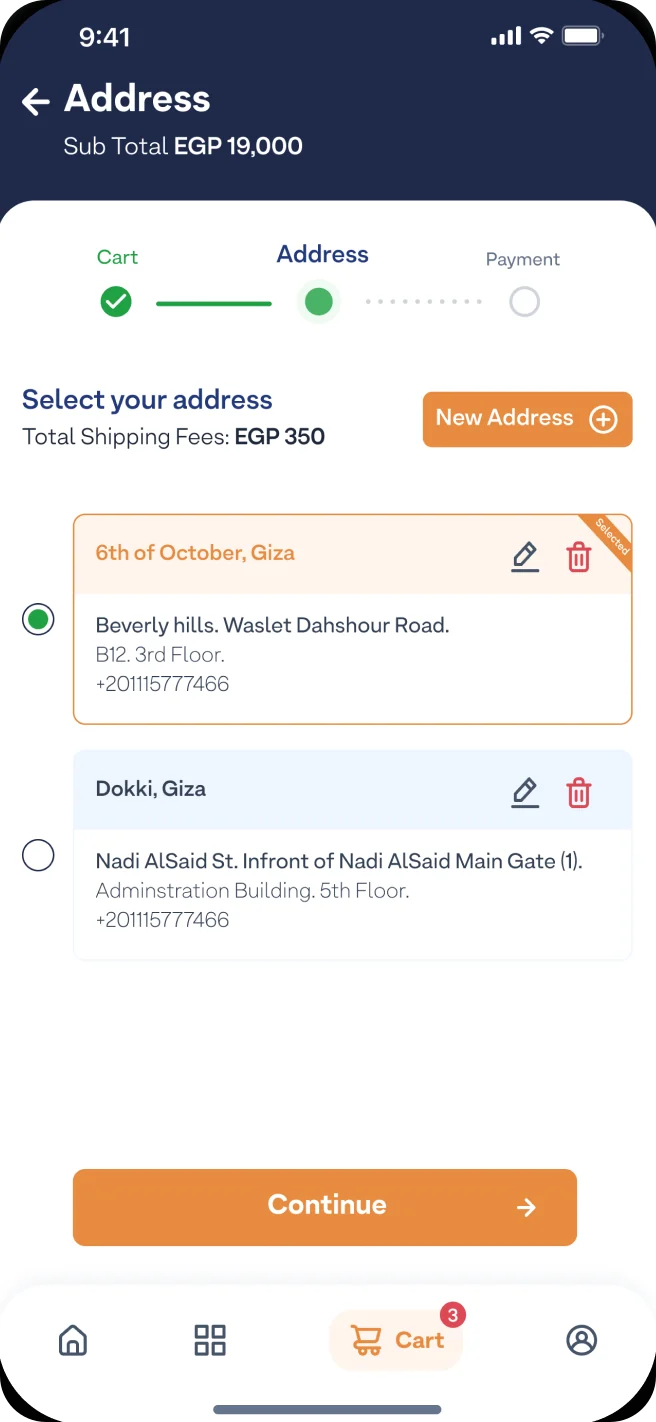656x1422 pixels.
Task: Edit the 6th of October address
Action: [x=525, y=557]
